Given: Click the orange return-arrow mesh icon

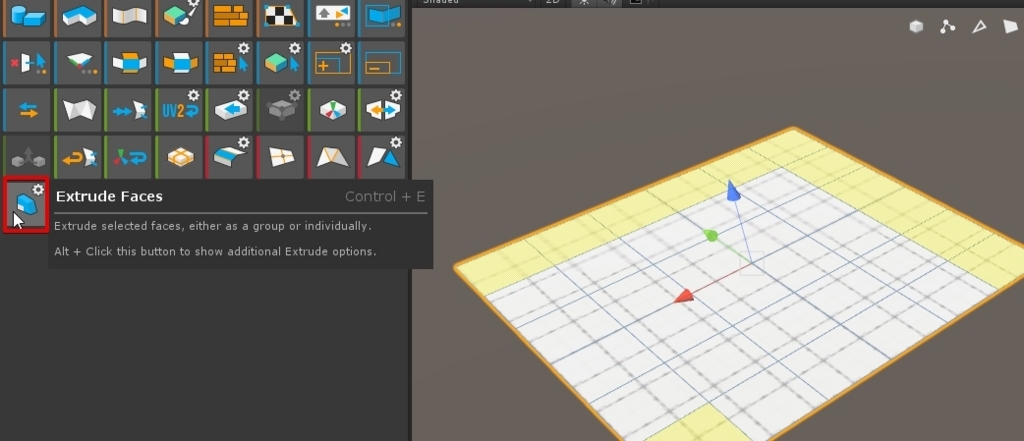Looking at the screenshot, I should [x=78, y=157].
